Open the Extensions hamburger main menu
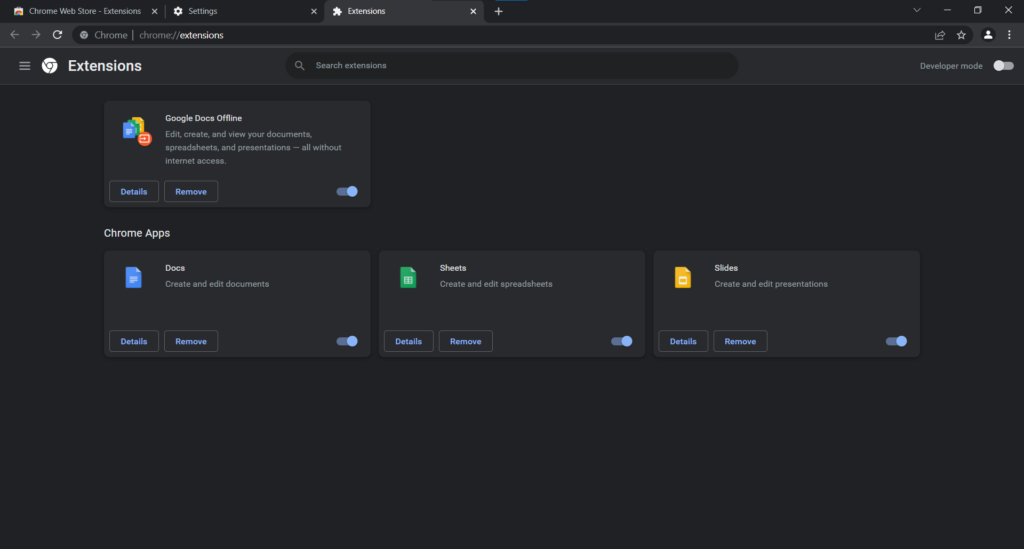The width and height of the screenshot is (1024, 549). click(x=25, y=66)
